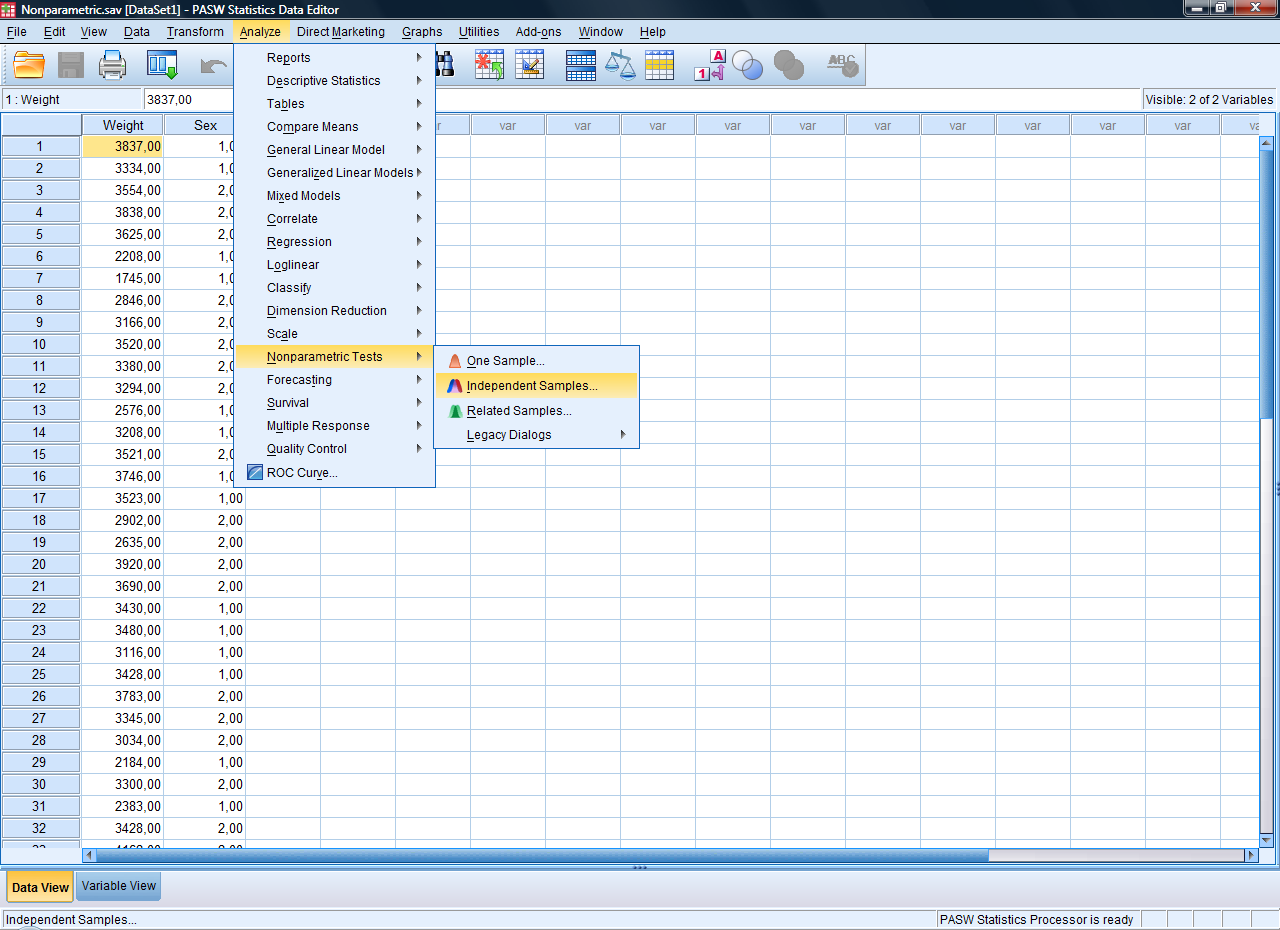This screenshot has width=1280, height=930.
Task: Click the Use Variable Sets circles icon
Action: tap(747, 66)
